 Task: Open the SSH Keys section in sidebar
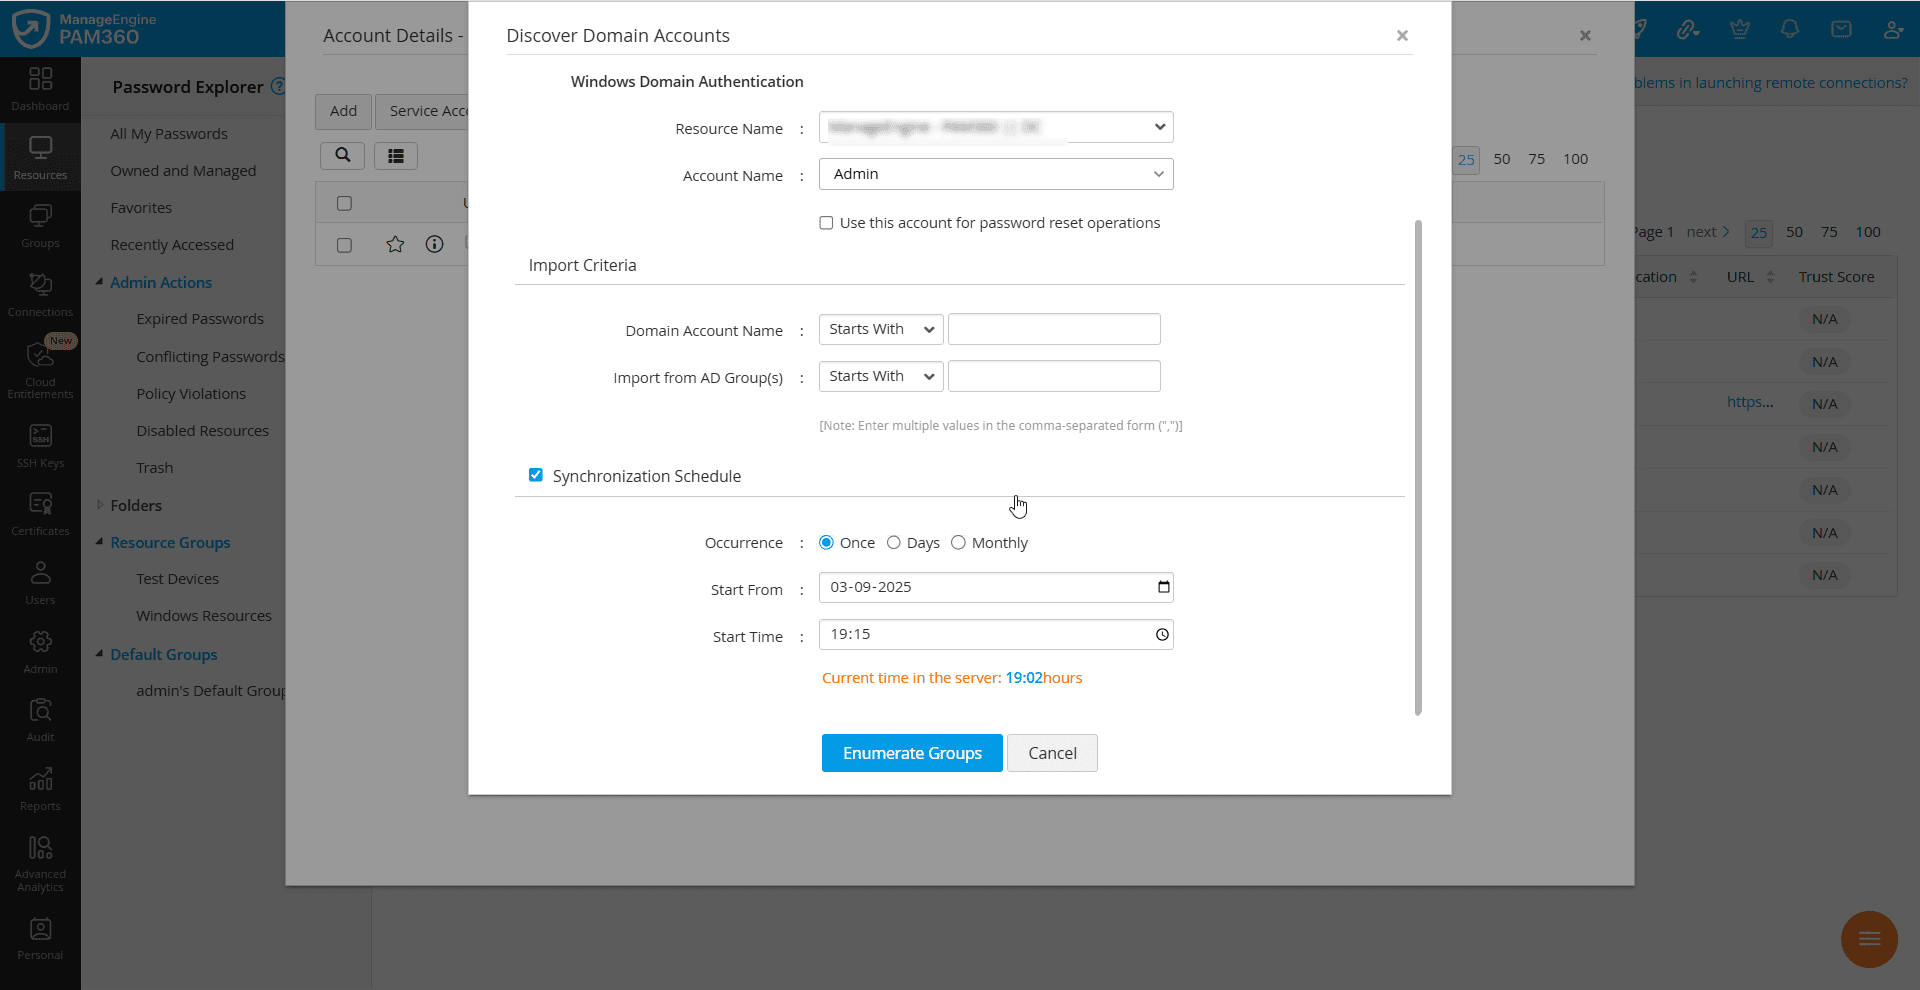tap(40, 443)
